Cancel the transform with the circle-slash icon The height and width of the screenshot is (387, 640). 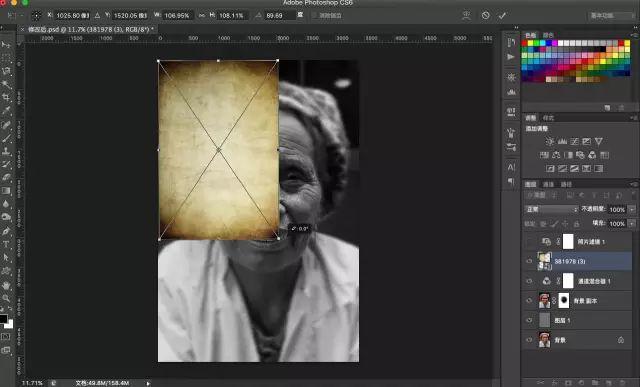coord(485,16)
